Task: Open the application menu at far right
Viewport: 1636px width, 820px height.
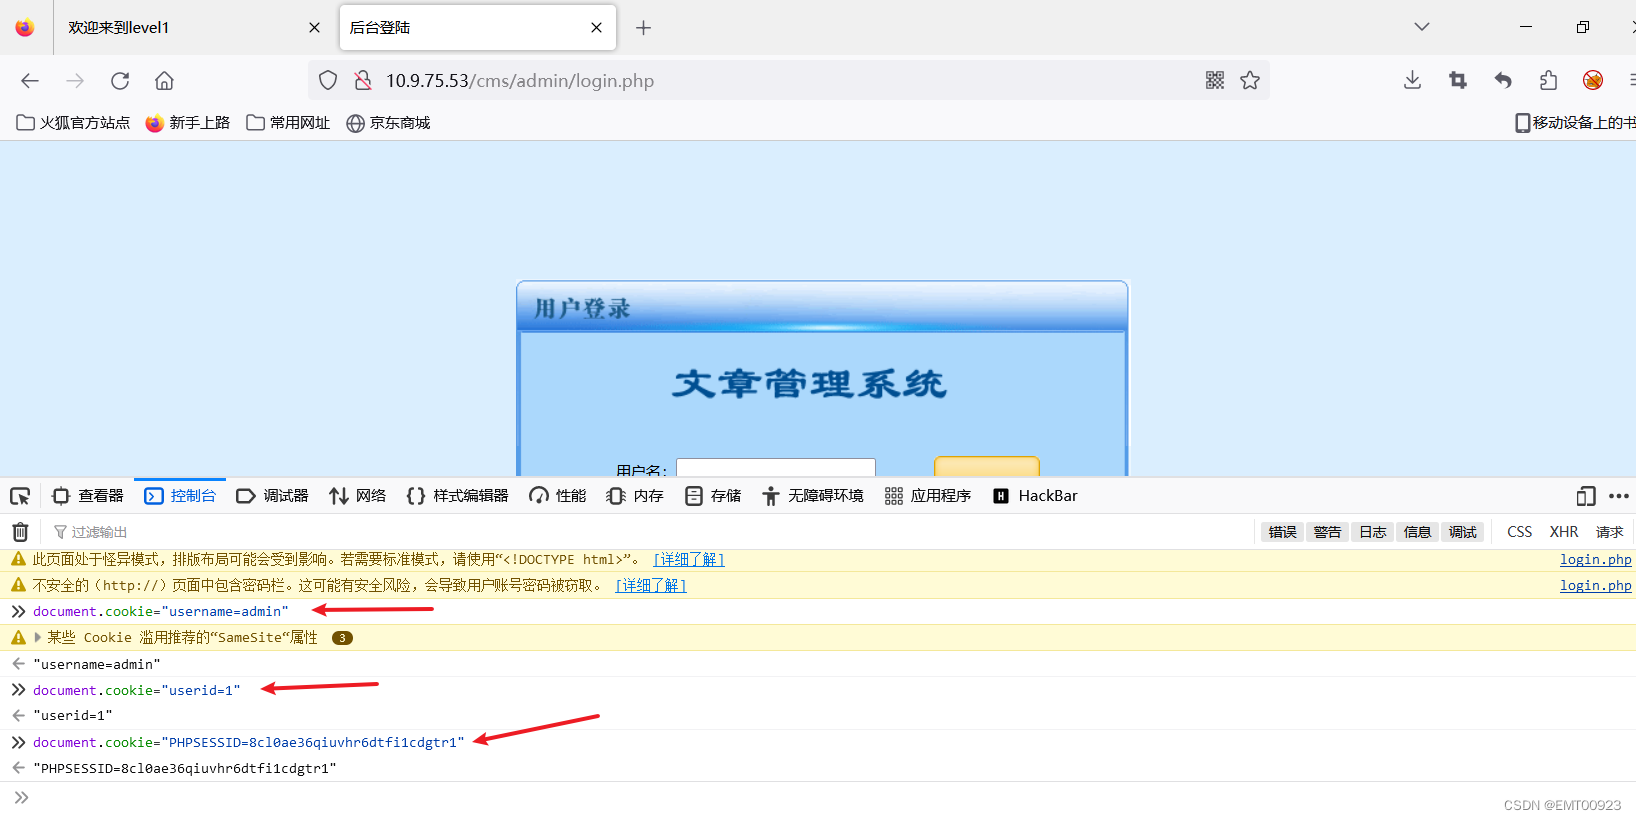Action: pos(1631,81)
